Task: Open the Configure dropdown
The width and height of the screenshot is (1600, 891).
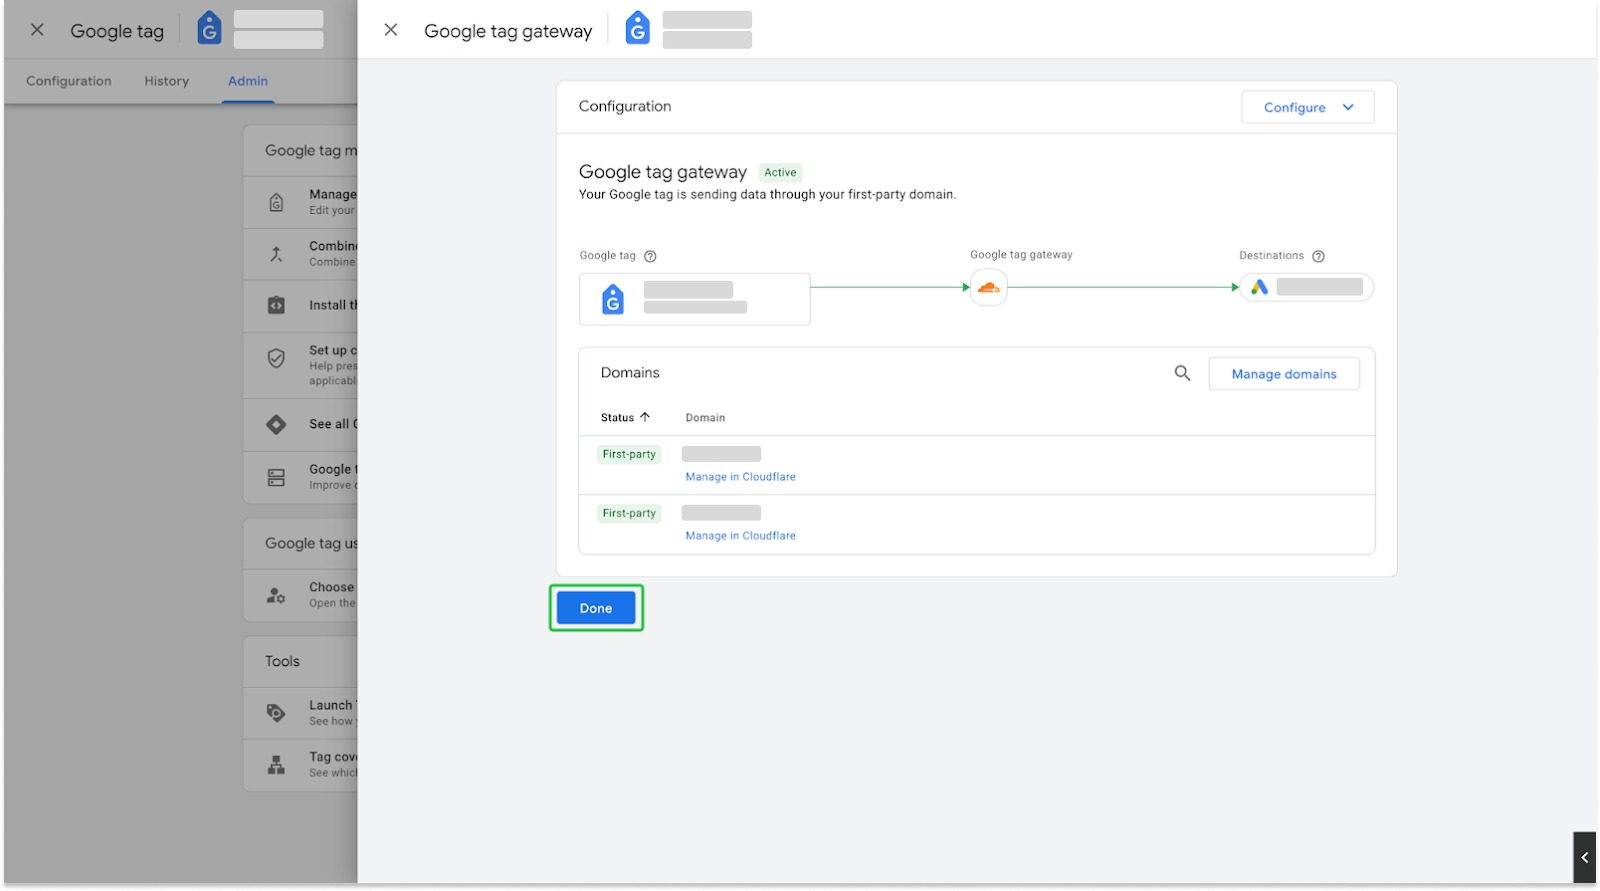Action: click(1307, 107)
